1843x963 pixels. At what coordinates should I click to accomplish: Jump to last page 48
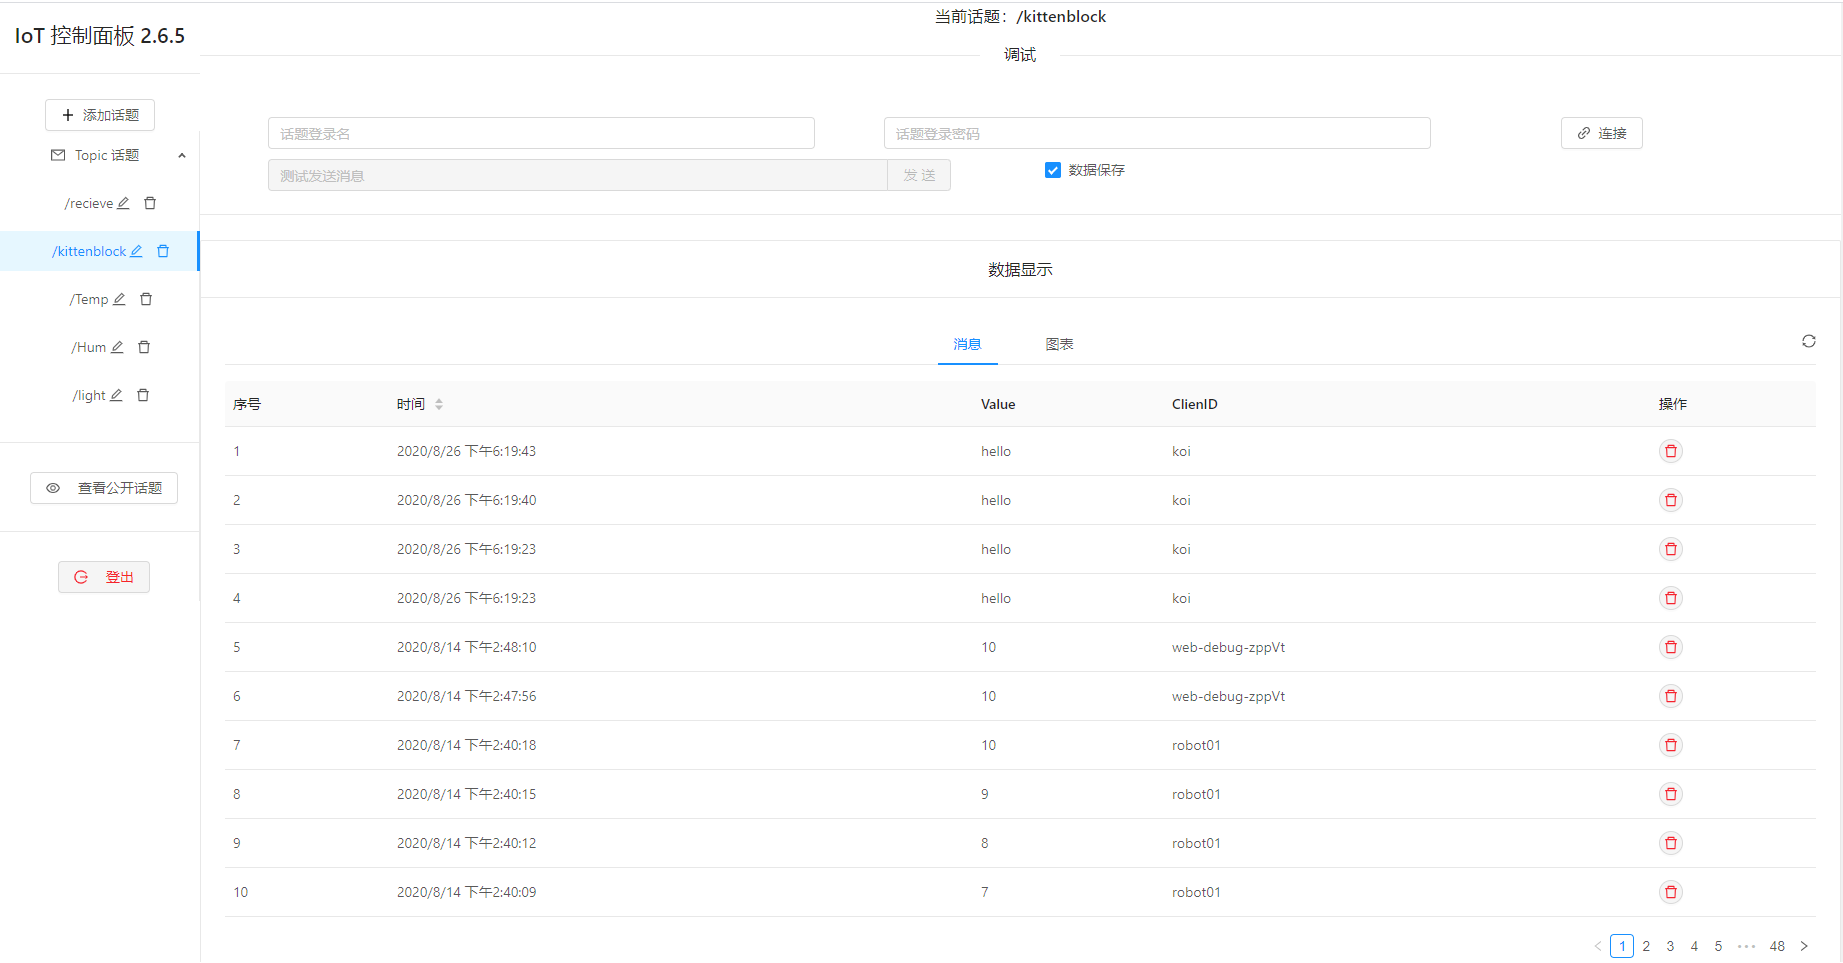click(x=1777, y=946)
